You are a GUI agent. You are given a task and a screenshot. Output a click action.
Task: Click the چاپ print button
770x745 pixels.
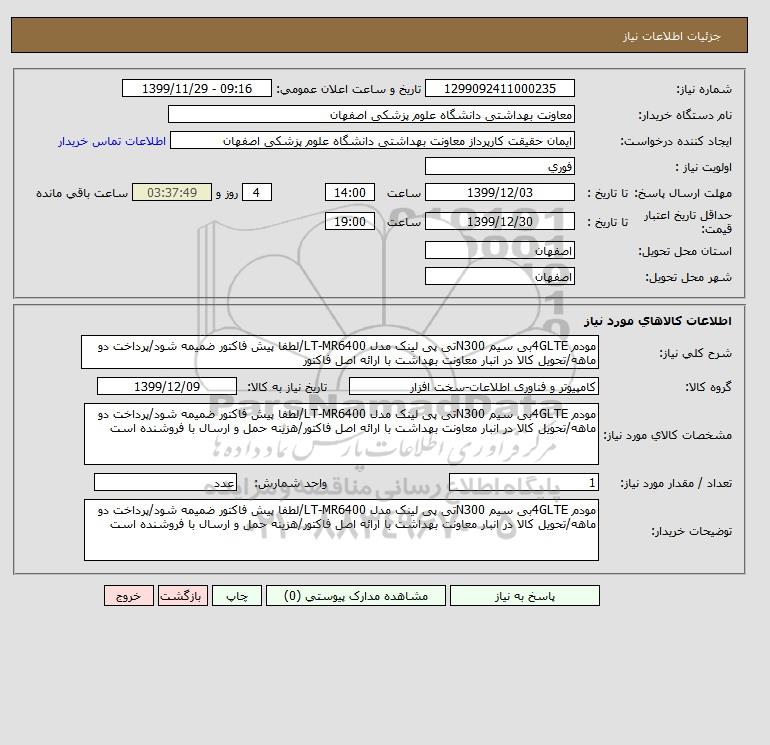[237, 596]
